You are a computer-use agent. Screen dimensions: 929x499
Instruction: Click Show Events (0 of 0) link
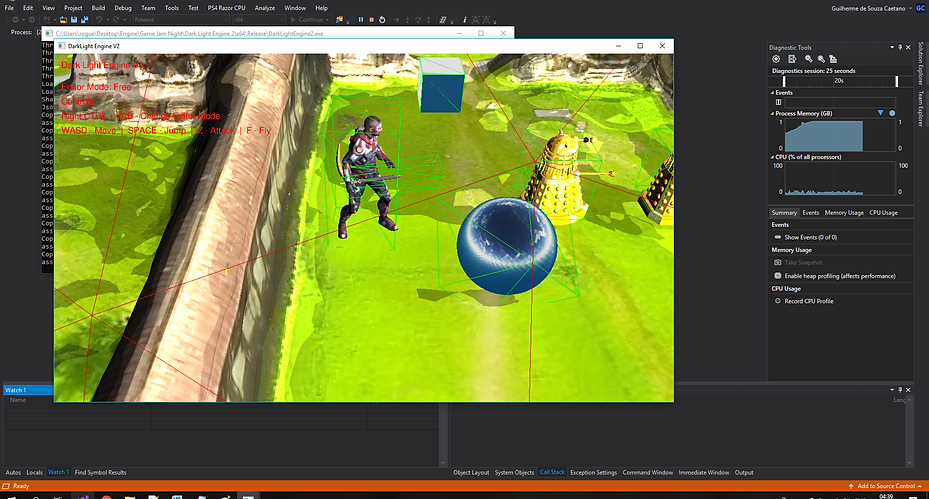tap(811, 237)
